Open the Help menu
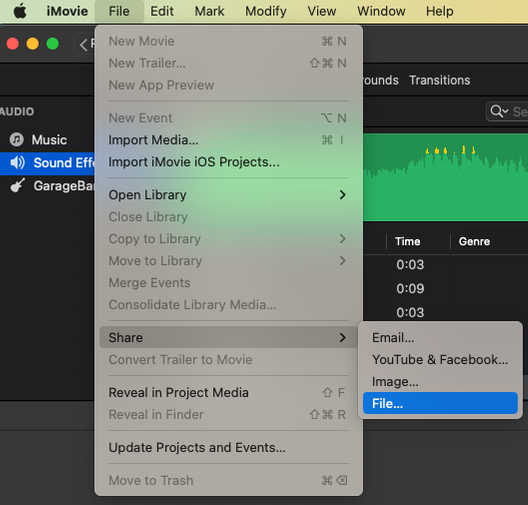Viewport: 528px width, 505px height. tap(439, 11)
